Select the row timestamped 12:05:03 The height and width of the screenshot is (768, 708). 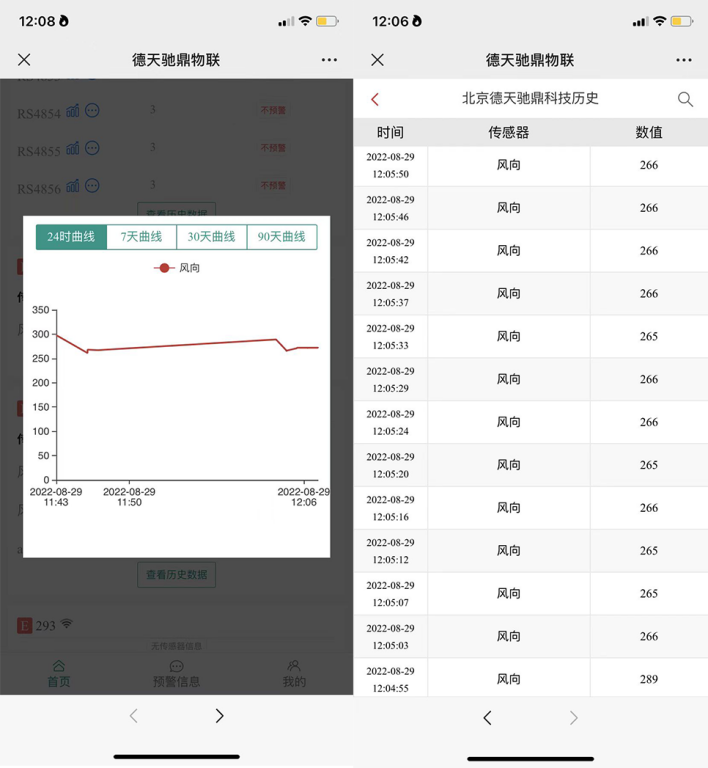point(531,636)
